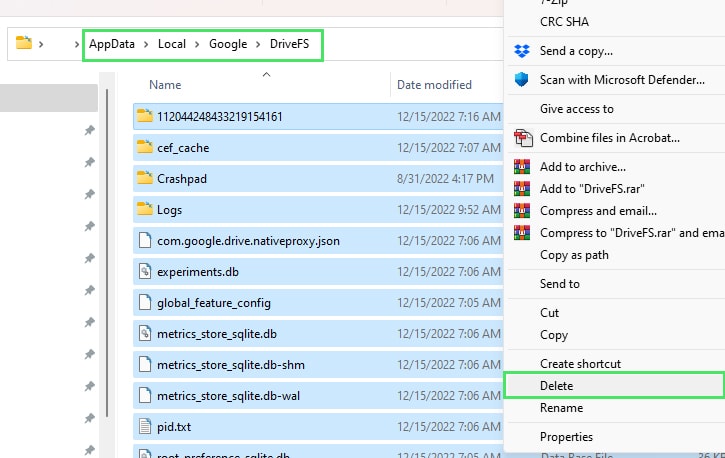Expand the chevron after AppData in path
The width and height of the screenshot is (725, 458).
(146, 44)
